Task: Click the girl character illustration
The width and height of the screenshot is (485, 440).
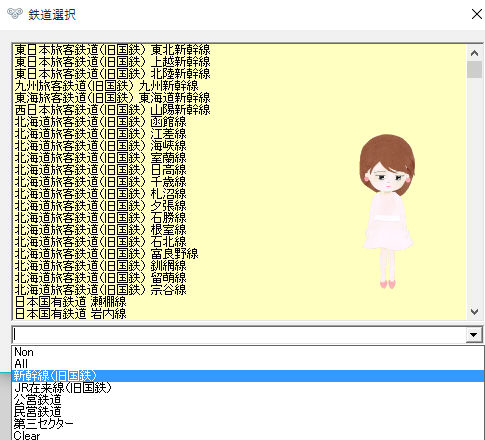Action: pyautogui.click(x=387, y=211)
